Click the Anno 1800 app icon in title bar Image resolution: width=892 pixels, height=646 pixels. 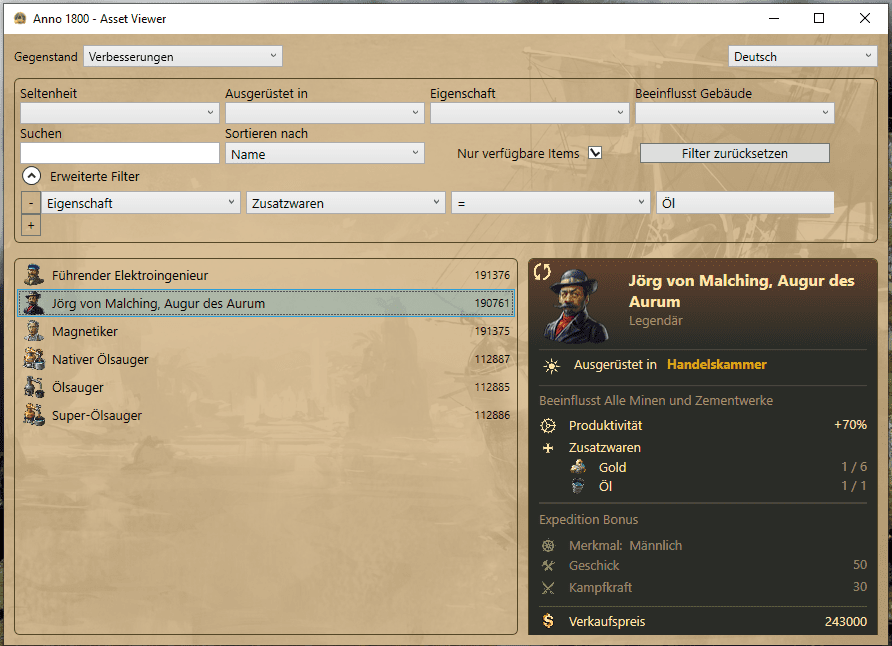coord(20,19)
